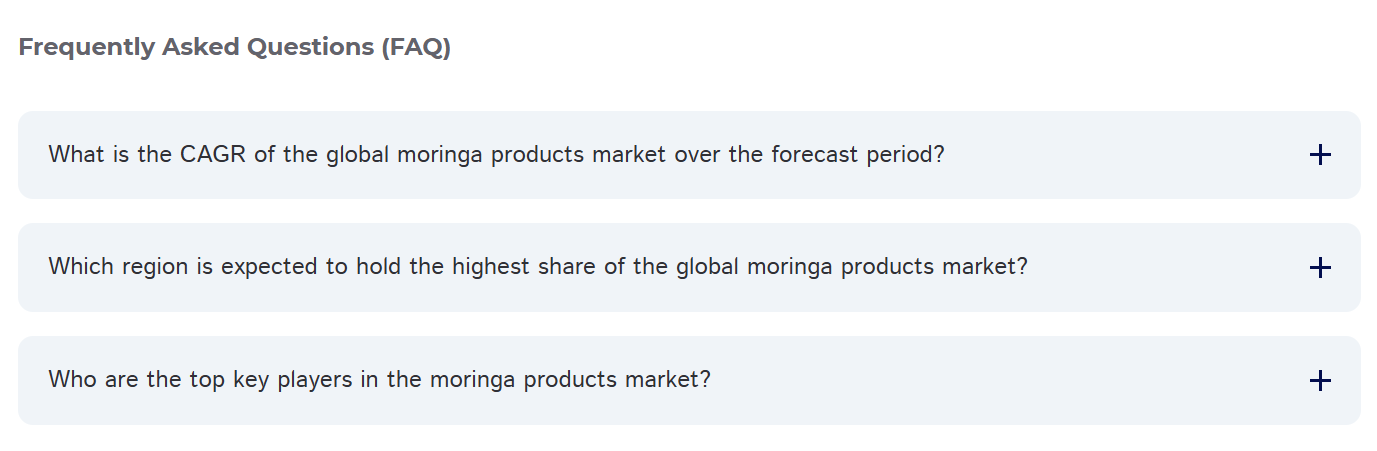Open the third FAQ accordion row
1377x451 pixels.
coord(688,380)
